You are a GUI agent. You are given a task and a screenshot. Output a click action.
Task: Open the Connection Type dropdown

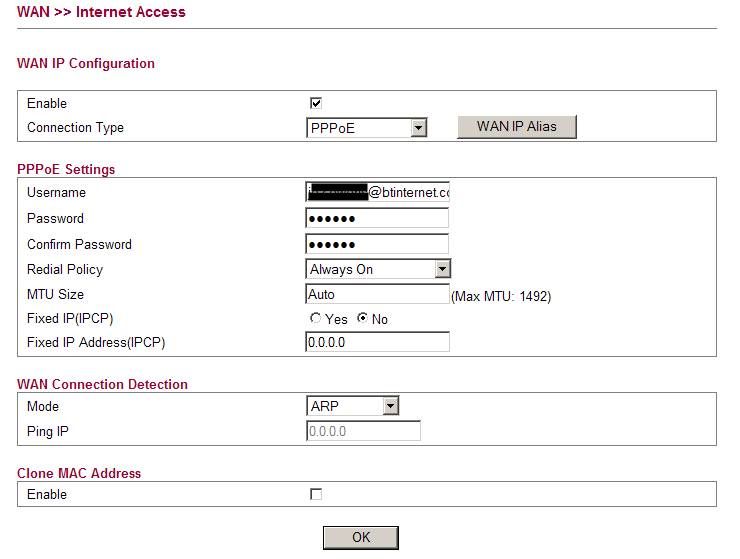click(366, 128)
